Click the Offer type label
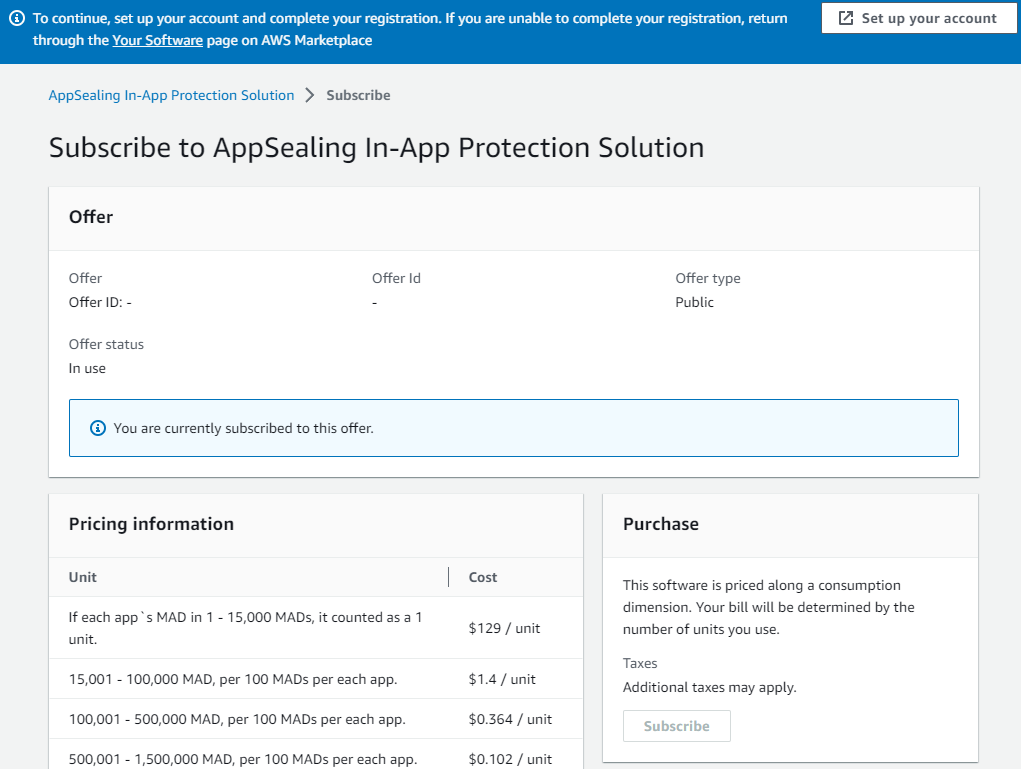Image resolution: width=1021 pixels, height=769 pixels. tap(708, 278)
